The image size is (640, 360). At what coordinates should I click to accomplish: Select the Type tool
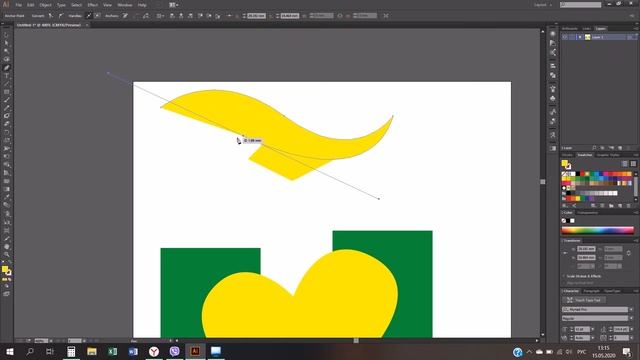click(x=7, y=76)
